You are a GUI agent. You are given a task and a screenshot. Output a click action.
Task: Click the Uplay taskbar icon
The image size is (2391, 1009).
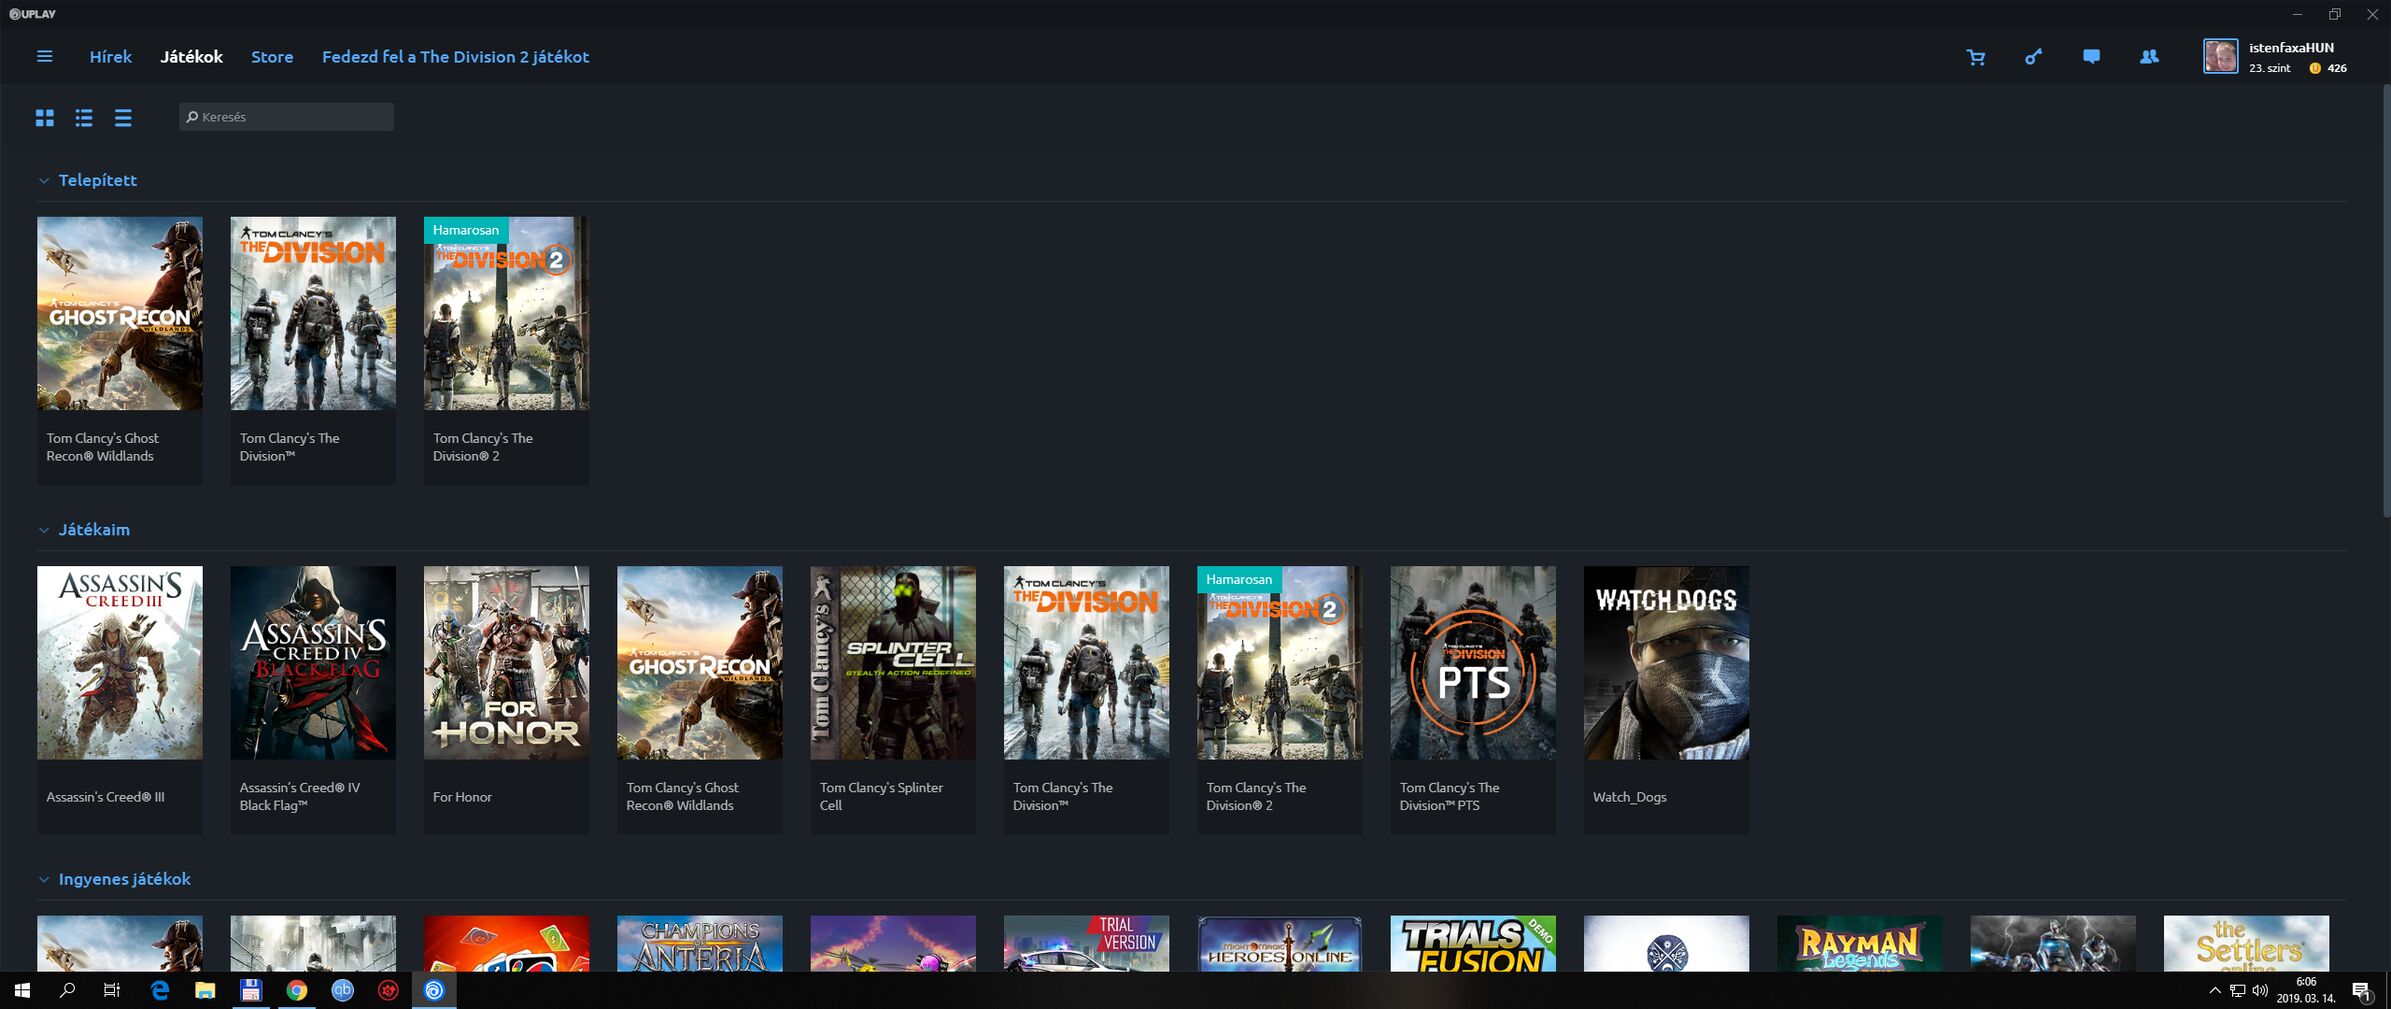tap(434, 990)
